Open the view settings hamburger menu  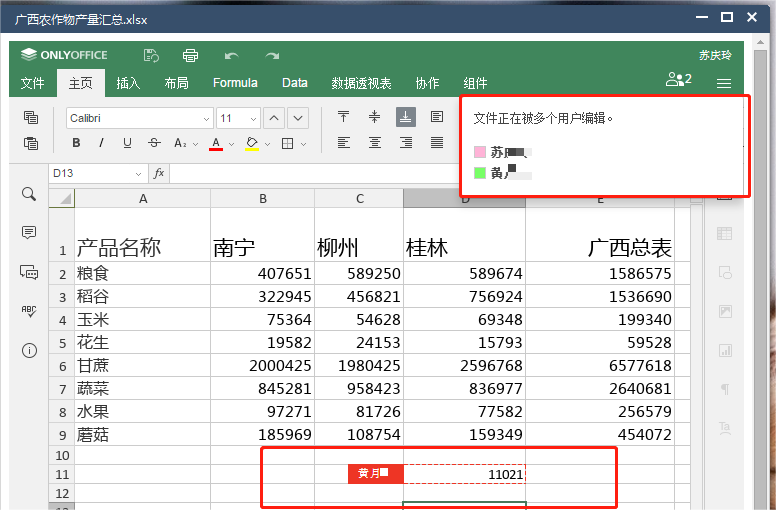click(724, 83)
